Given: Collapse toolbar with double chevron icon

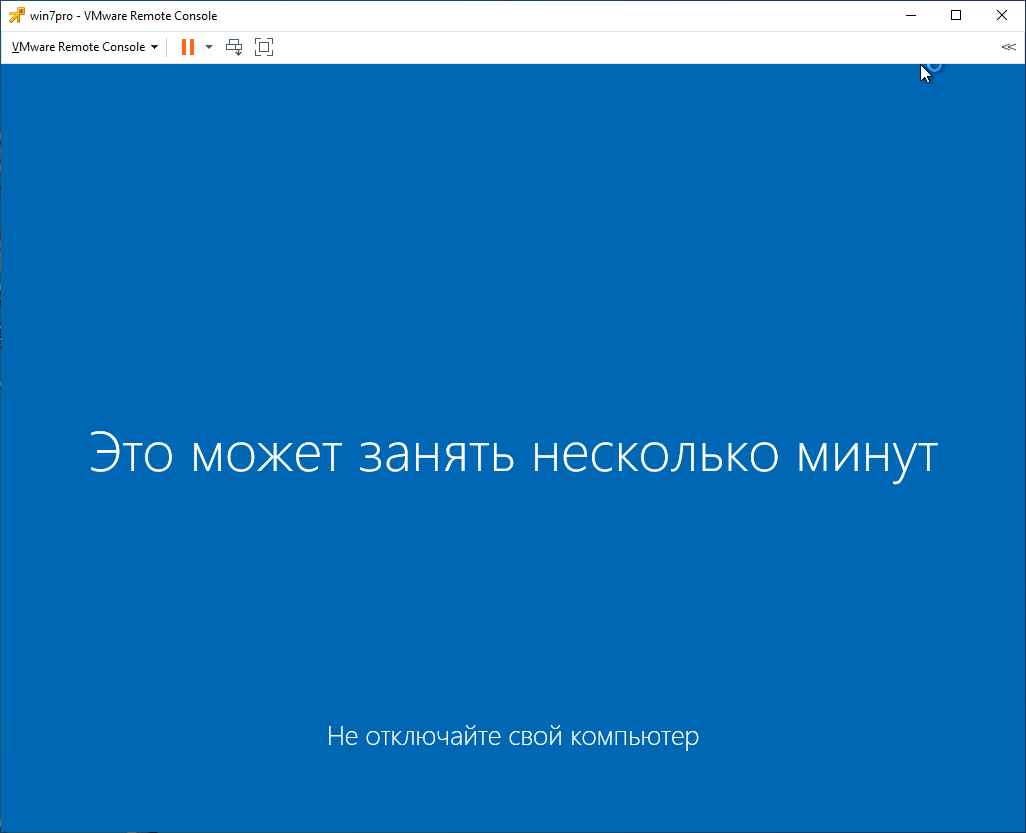Looking at the screenshot, I should (x=1008, y=47).
